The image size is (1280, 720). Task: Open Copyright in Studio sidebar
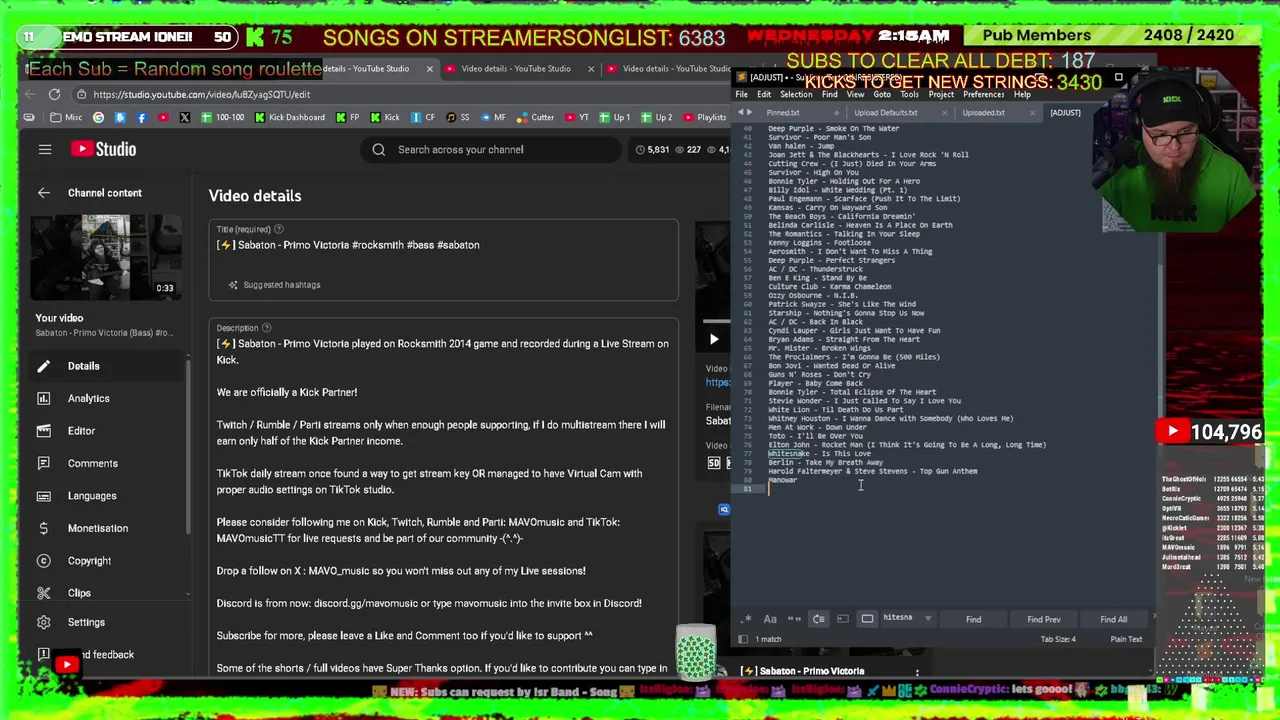[x=105, y=561]
